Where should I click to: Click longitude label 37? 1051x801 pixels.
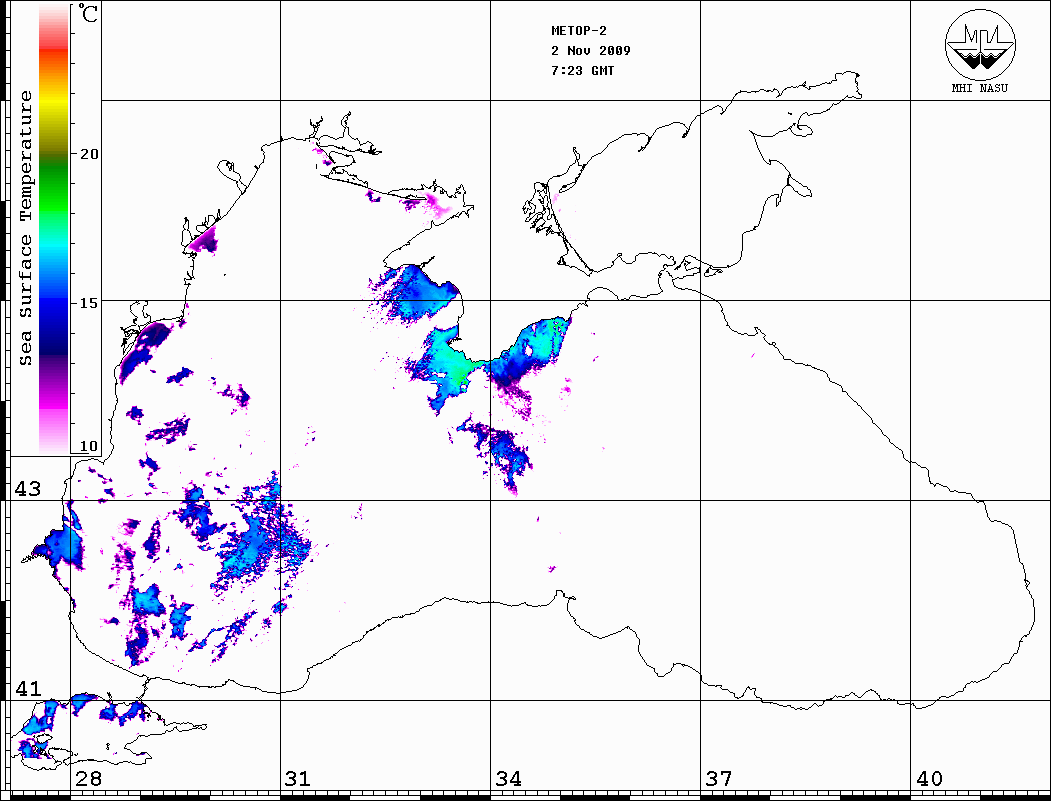coord(719,779)
